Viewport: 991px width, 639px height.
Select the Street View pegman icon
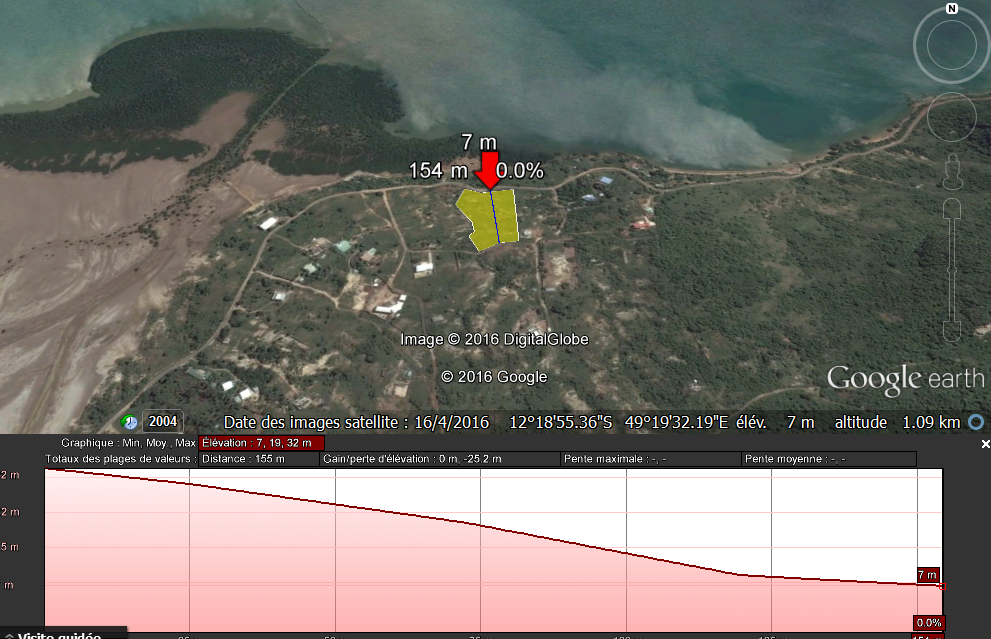(952, 171)
